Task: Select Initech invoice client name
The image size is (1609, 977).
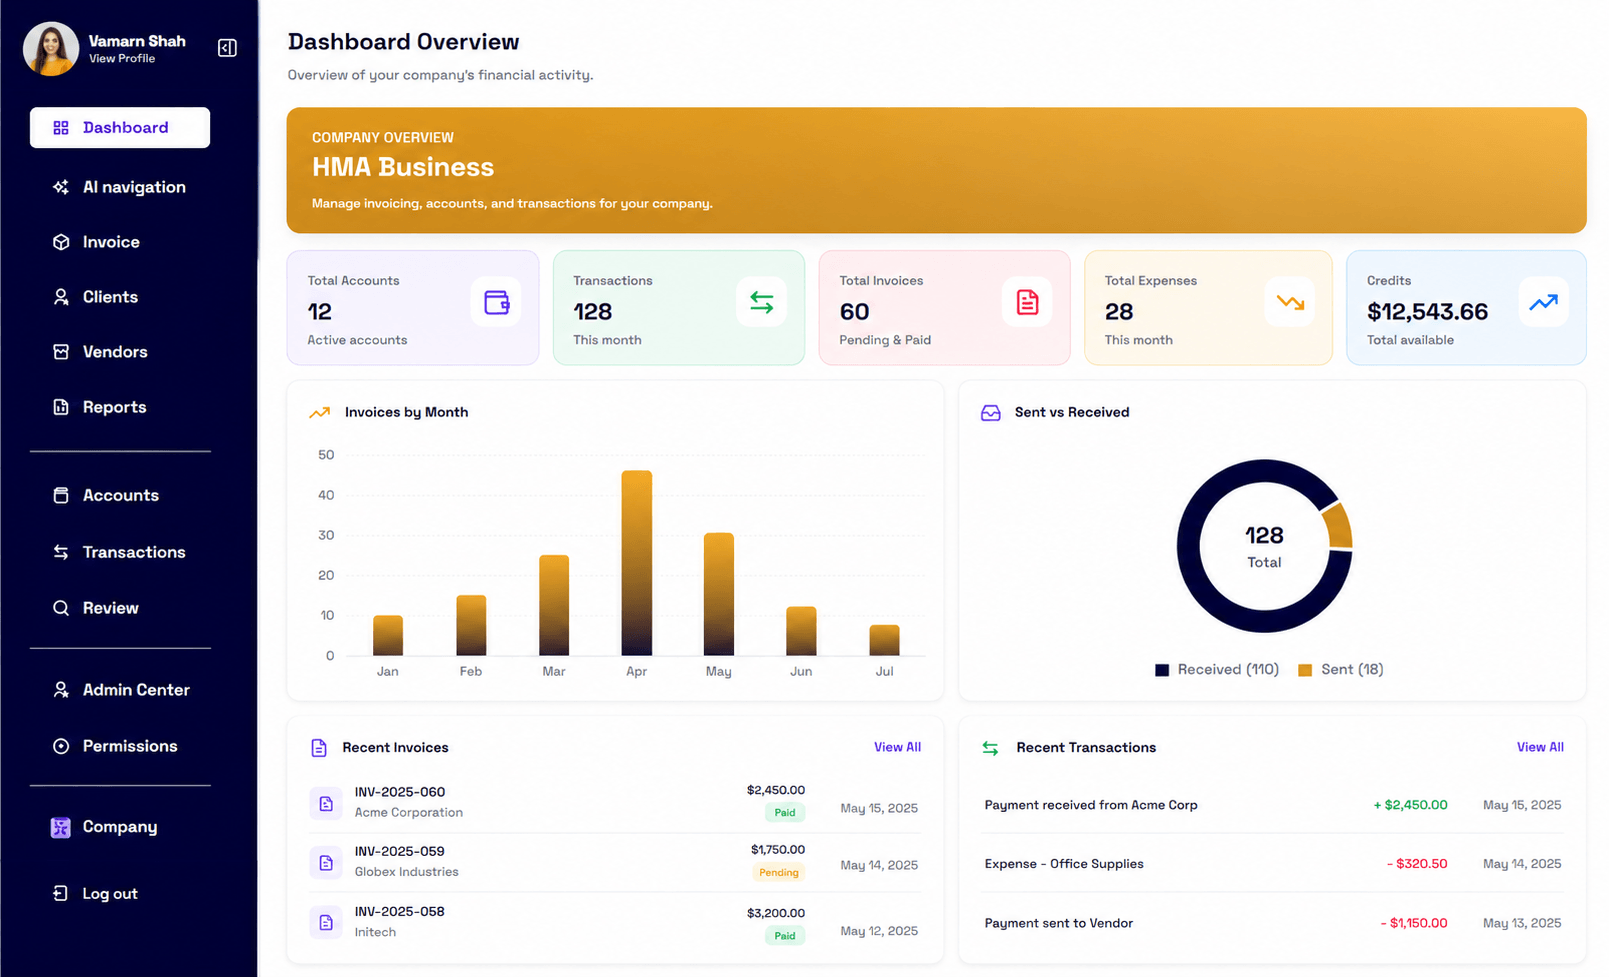Action: 375,932
